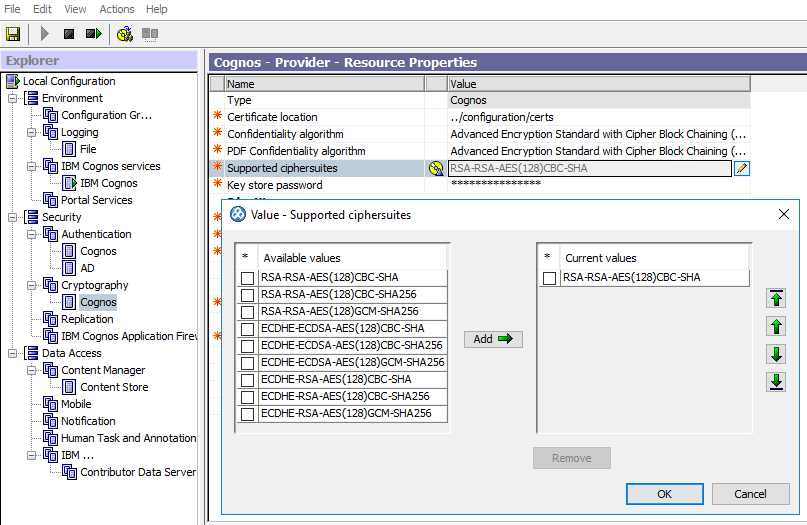Click the Local Configuration root icon
The image size is (807, 525).
coord(13,81)
